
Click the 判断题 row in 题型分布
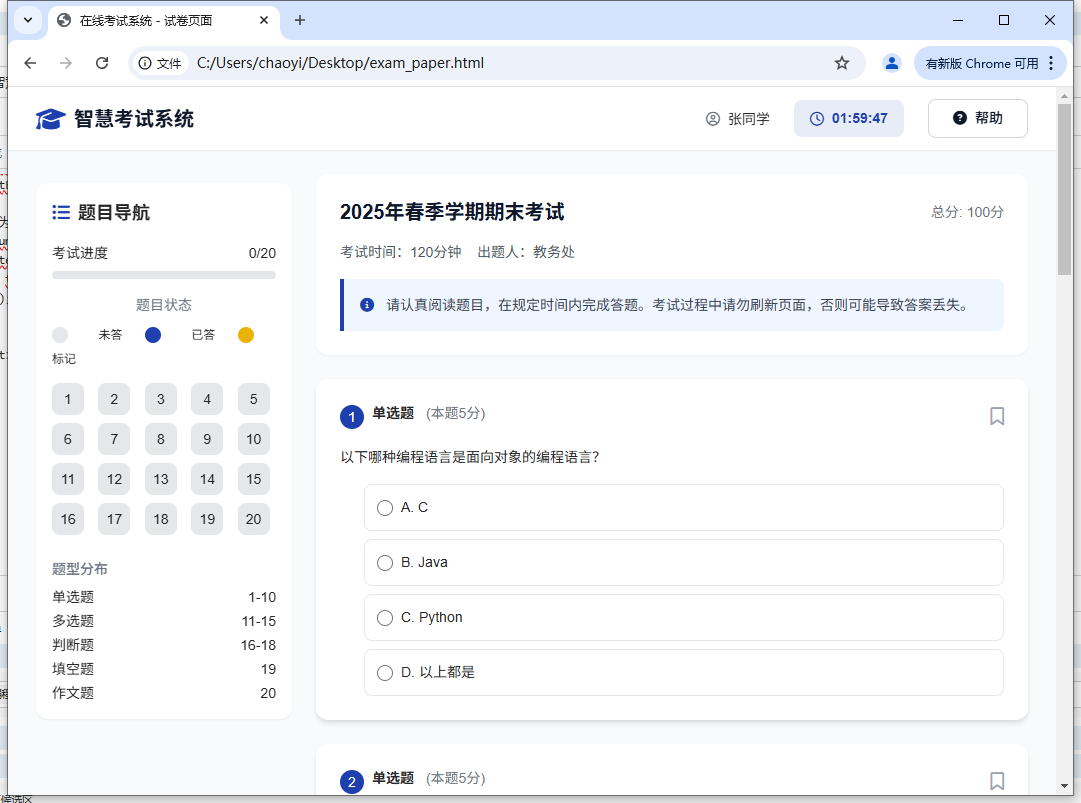click(164, 645)
